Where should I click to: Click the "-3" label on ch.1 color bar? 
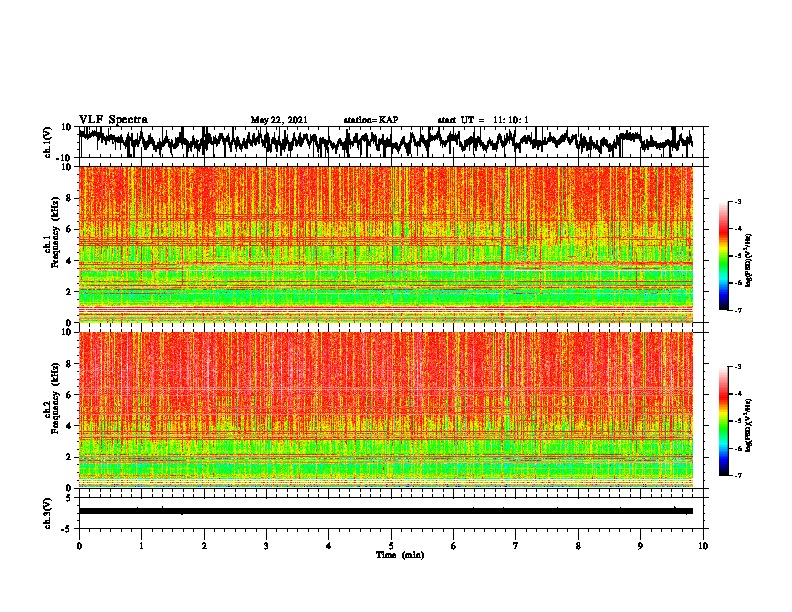coord(737,201)
